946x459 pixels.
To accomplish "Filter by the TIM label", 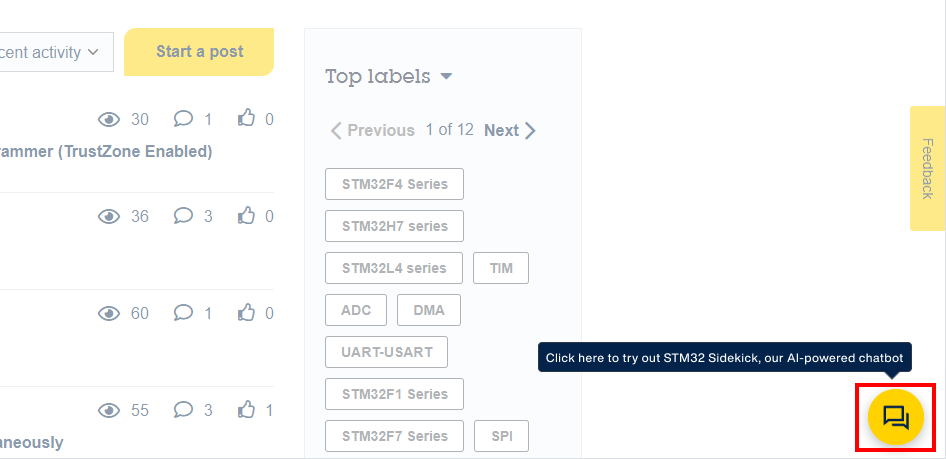I will pos(500,268).
